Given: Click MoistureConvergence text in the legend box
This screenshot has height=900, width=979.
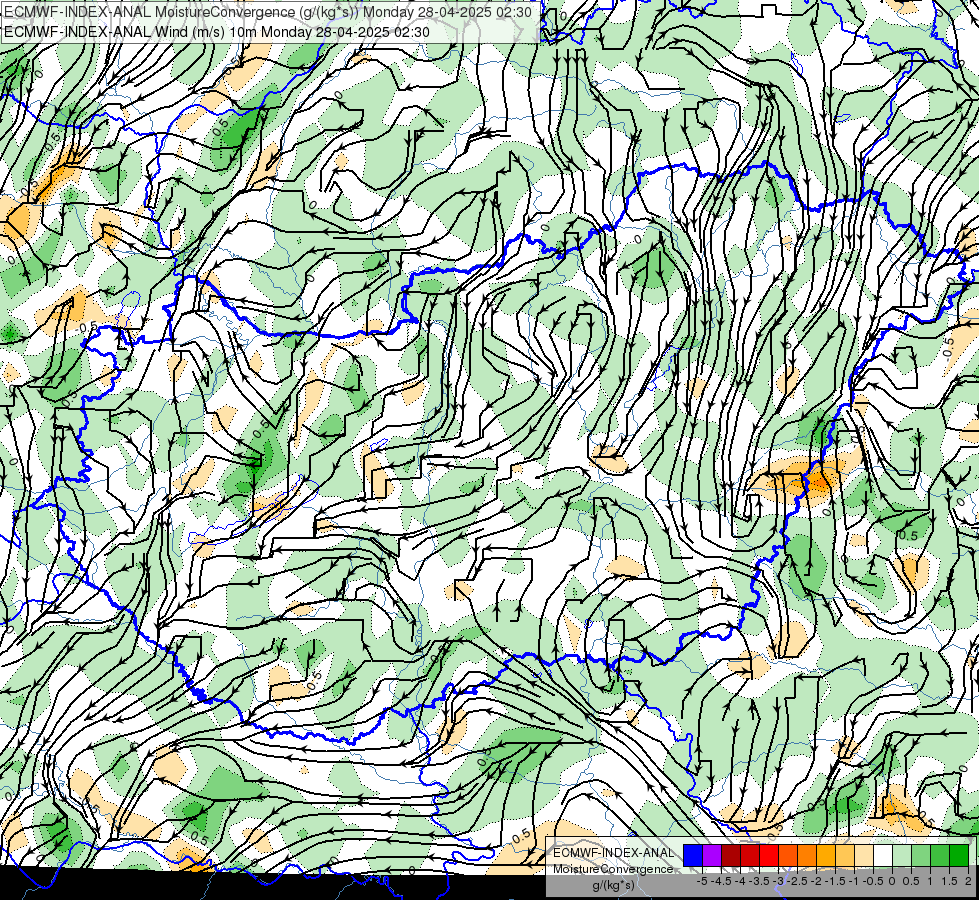Looking at the screenshot, I should (x=613, y=869).
